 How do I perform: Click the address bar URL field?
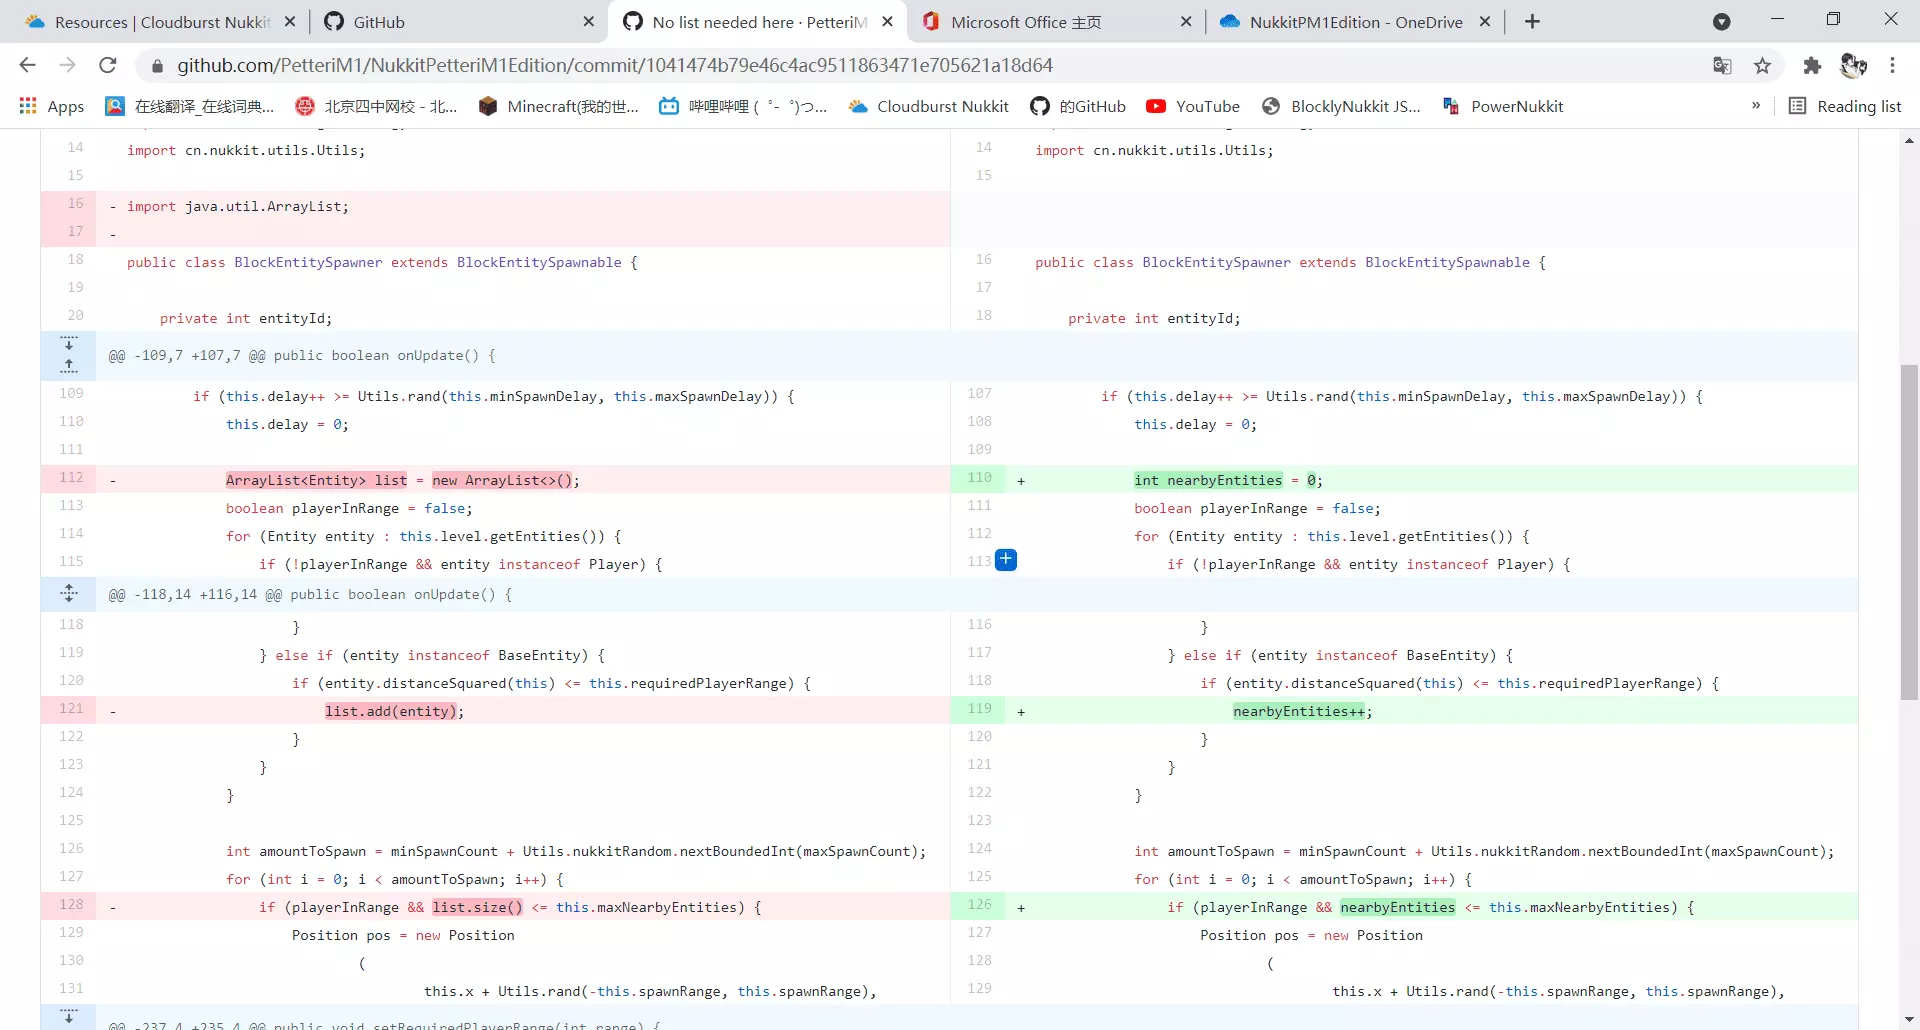point(930,65)
